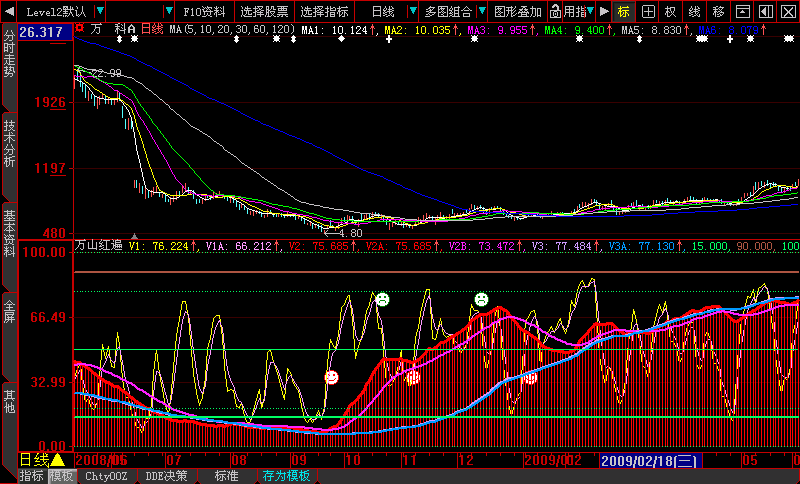The image size is (800, 484).
Task: Click the play arrow icon in the toolbar
Action: [x=604, y=11]
